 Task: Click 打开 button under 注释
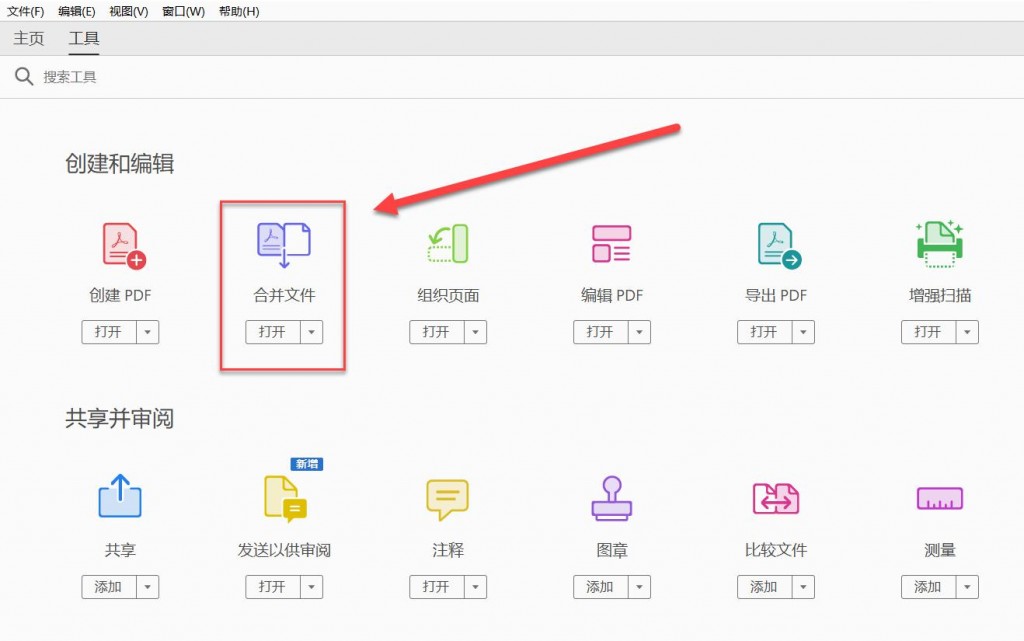click(x=437, y=587)
